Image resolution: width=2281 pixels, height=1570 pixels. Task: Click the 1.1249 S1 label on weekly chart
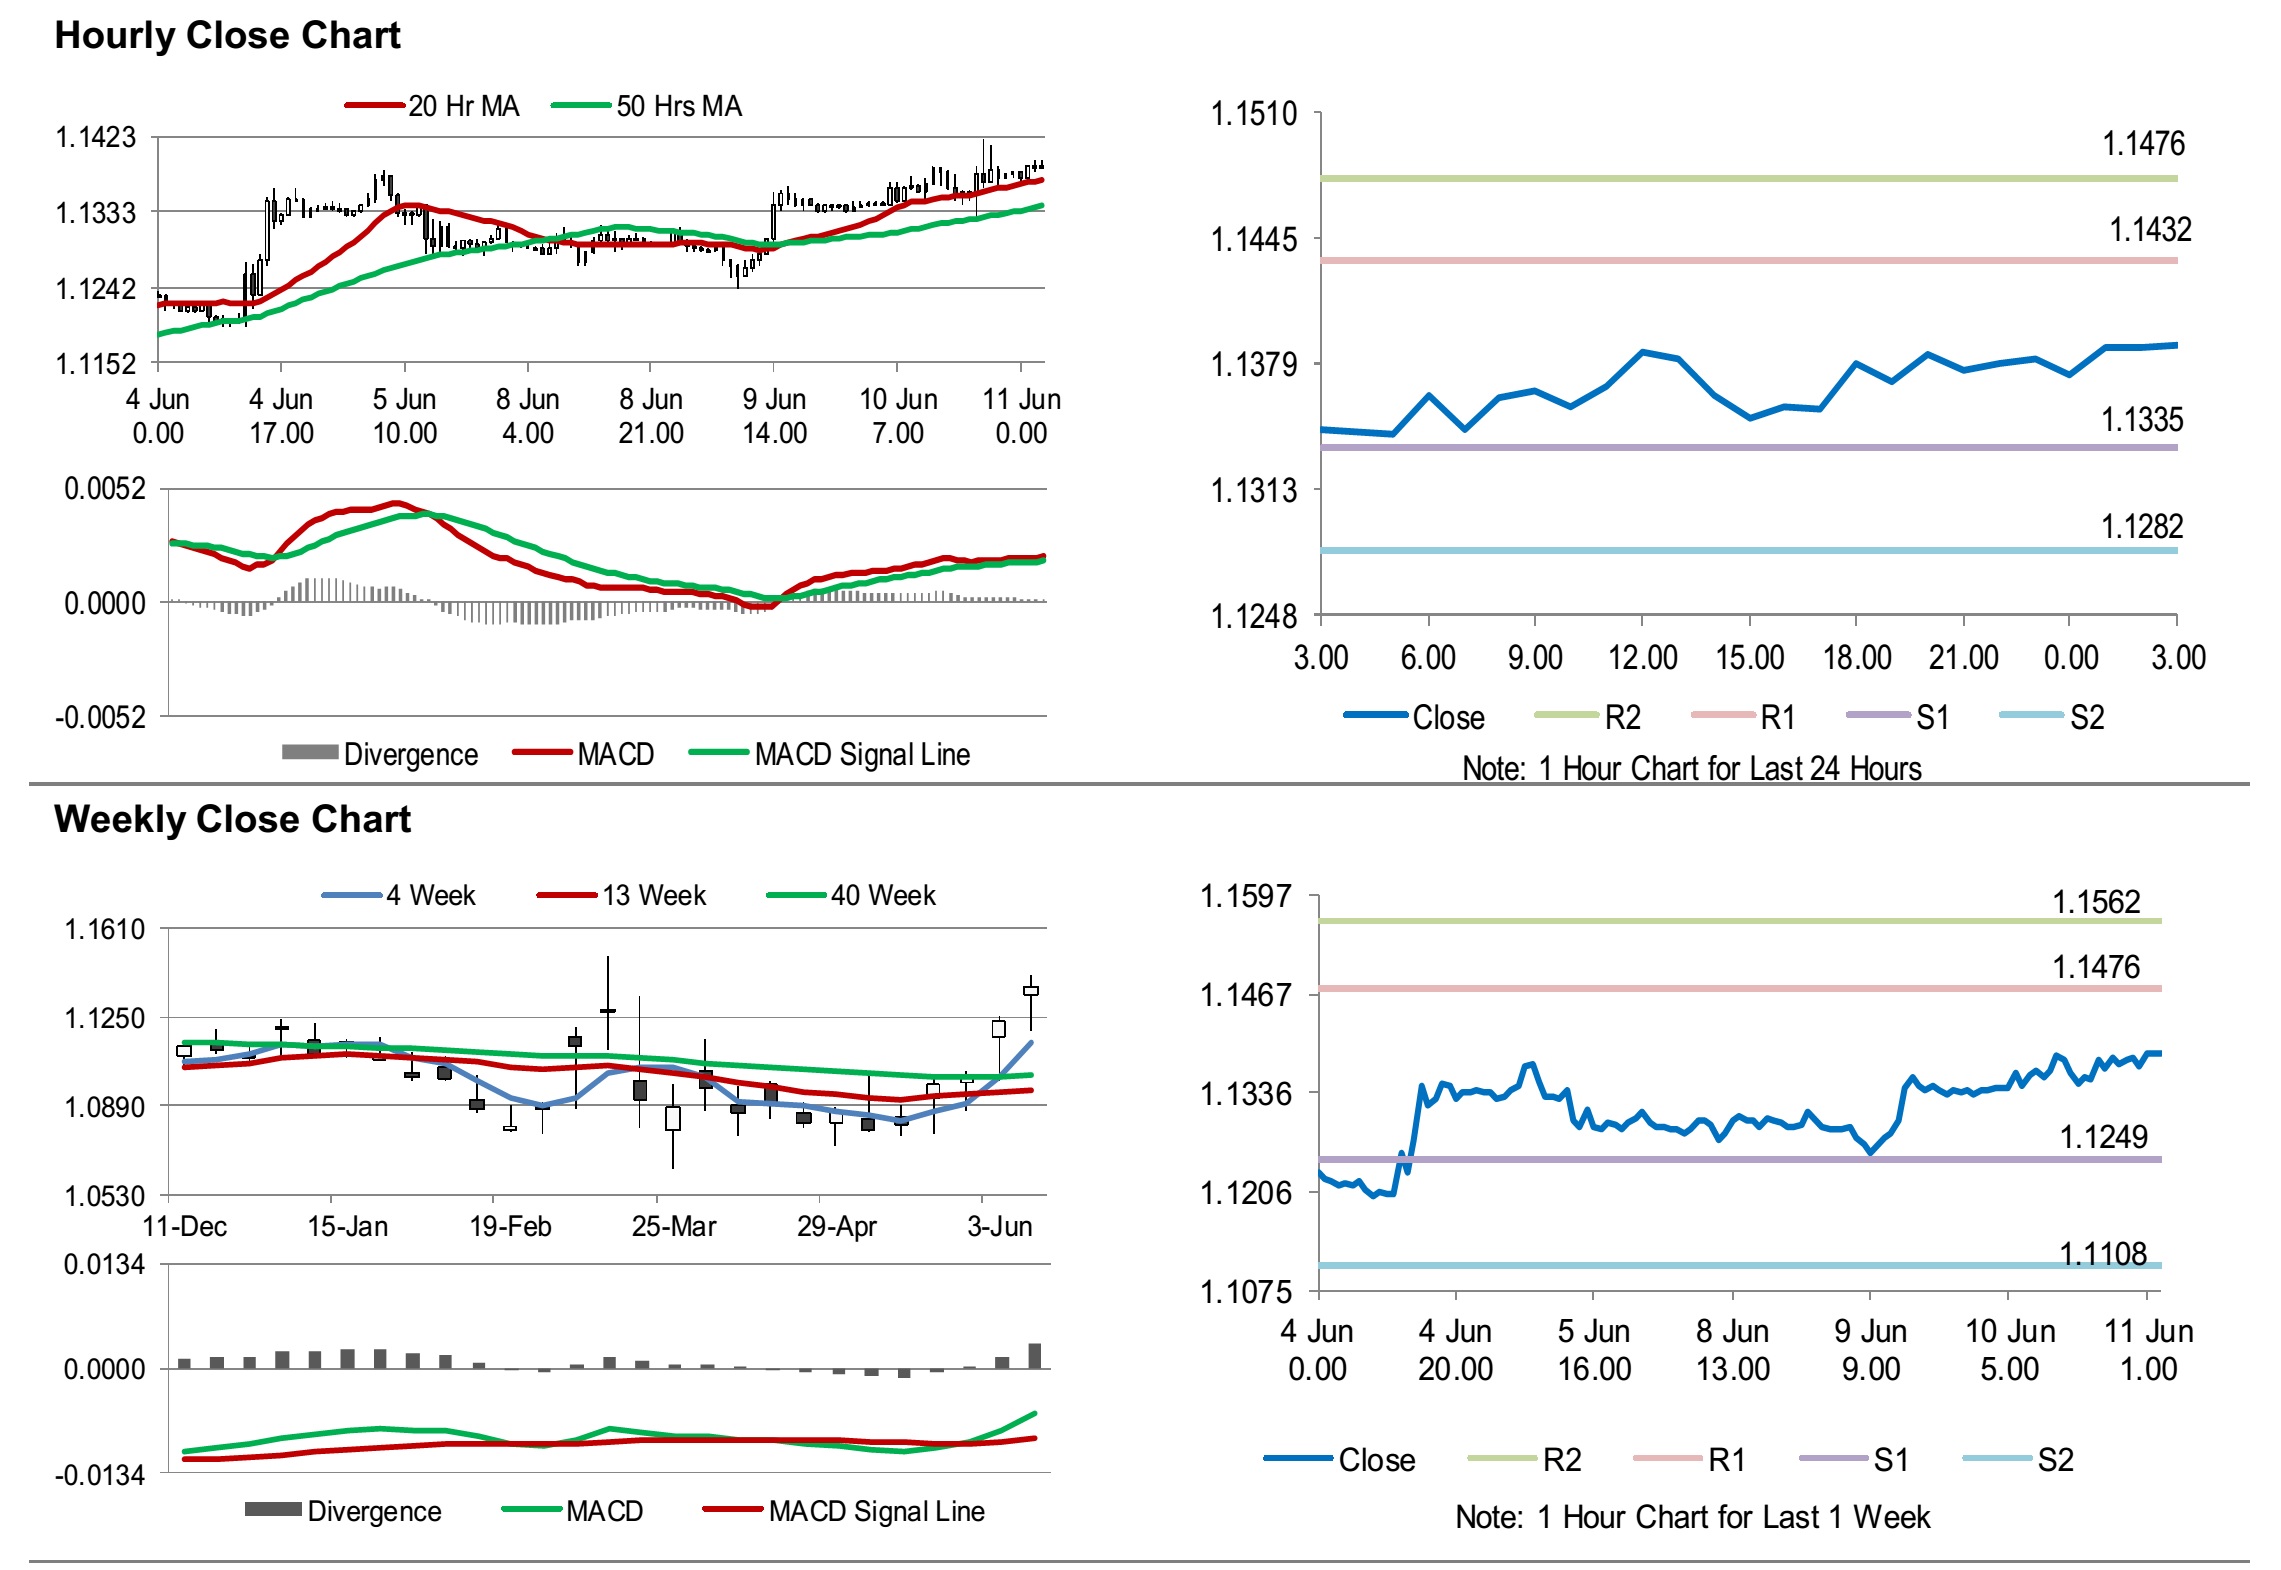pos(2103,1137)
